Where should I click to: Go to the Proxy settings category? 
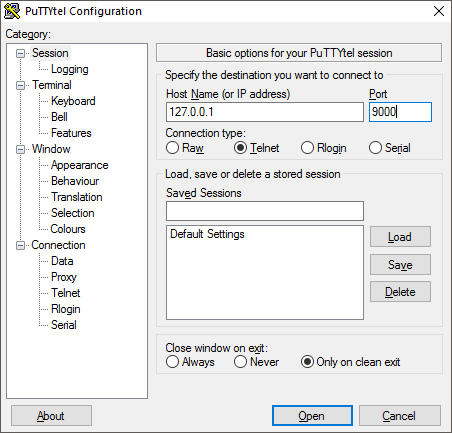(x=64, y=277)
